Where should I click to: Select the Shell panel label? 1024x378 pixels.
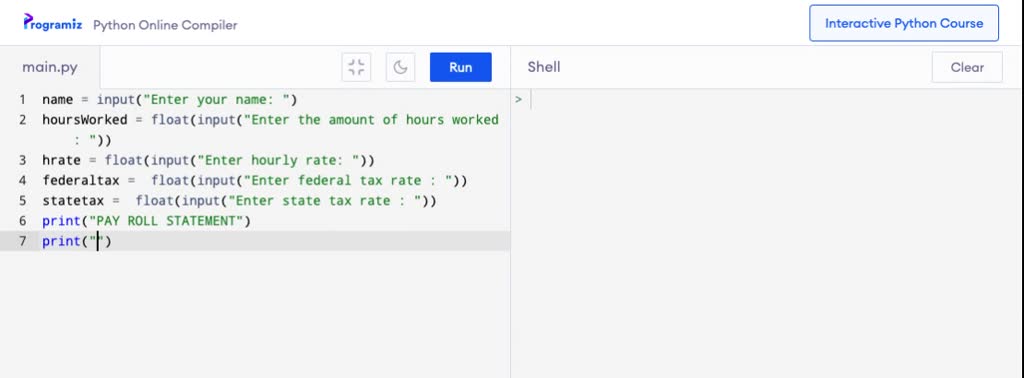543,67
